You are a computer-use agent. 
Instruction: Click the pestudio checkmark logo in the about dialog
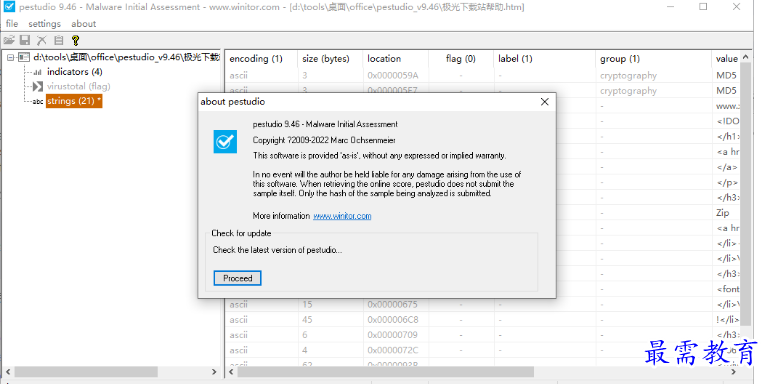(x=225, y=142)
